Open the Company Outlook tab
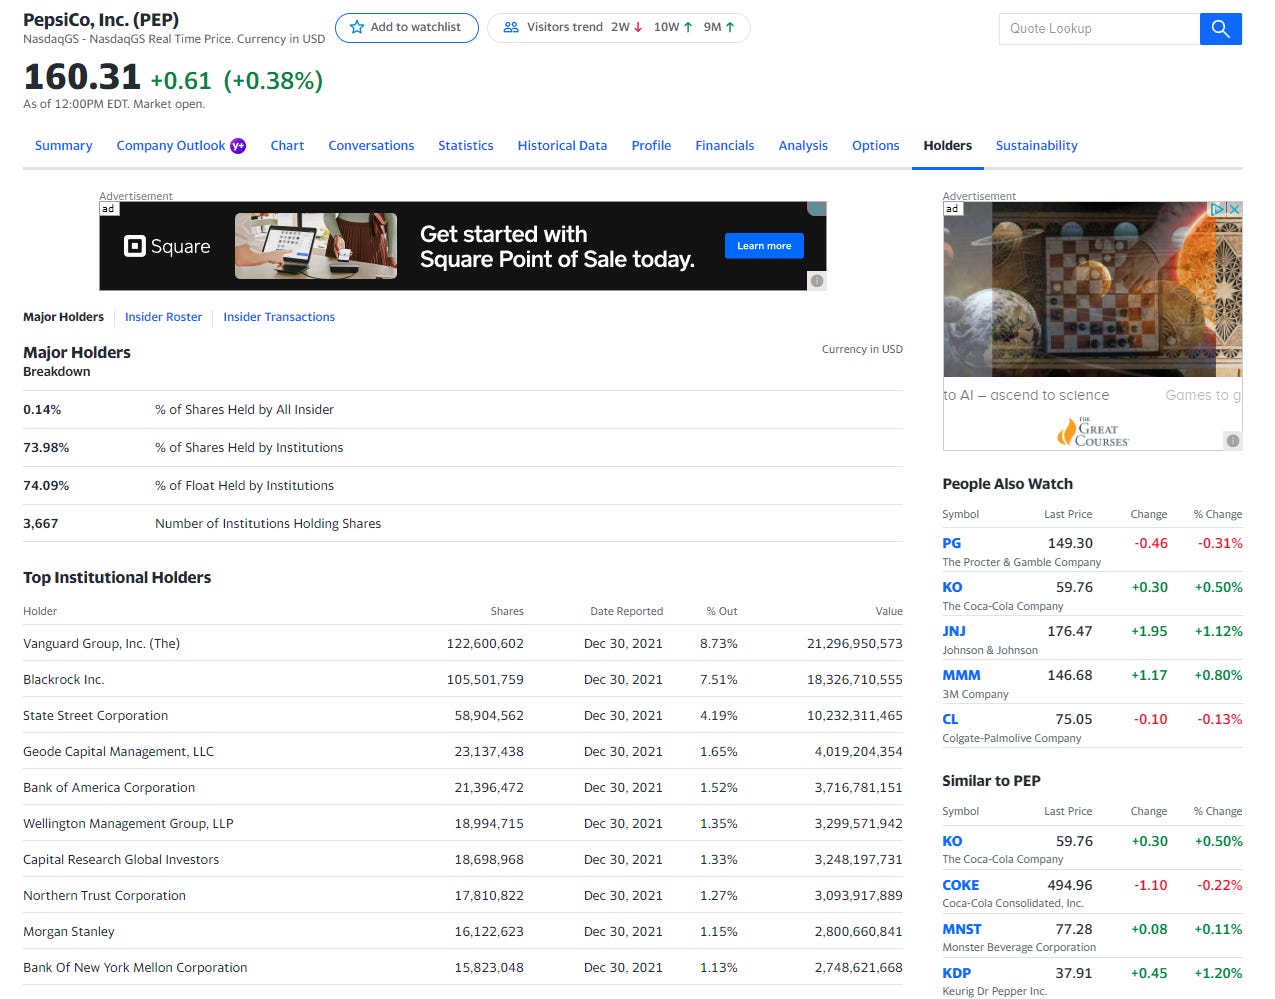The image size is (1275, 999). click(171, 146)
